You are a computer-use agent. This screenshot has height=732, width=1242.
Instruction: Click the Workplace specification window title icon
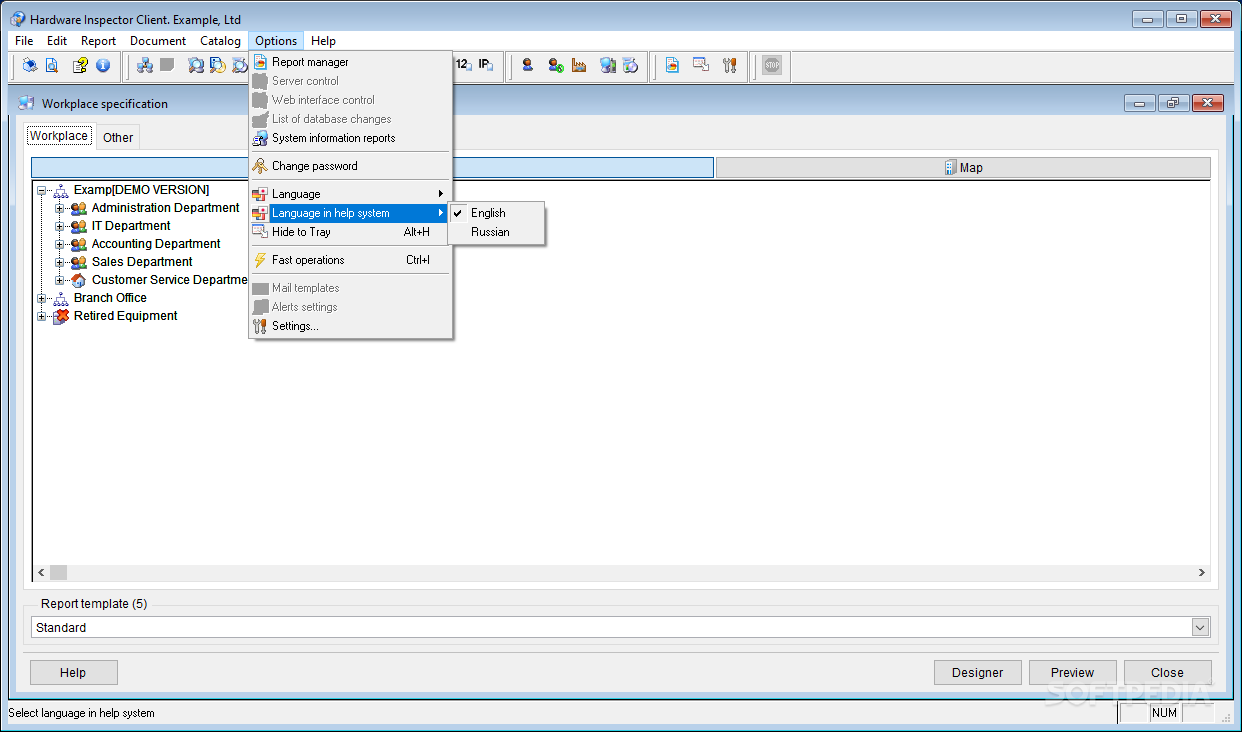click(x=26, y=103)
